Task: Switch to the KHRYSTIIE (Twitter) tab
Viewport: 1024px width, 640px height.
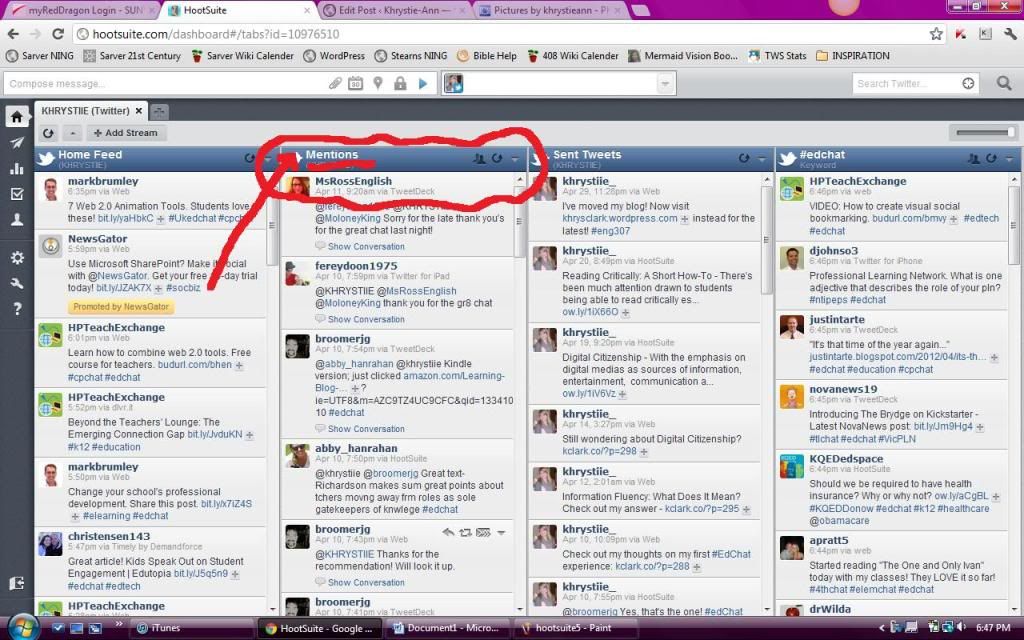Action: (85, 111)
